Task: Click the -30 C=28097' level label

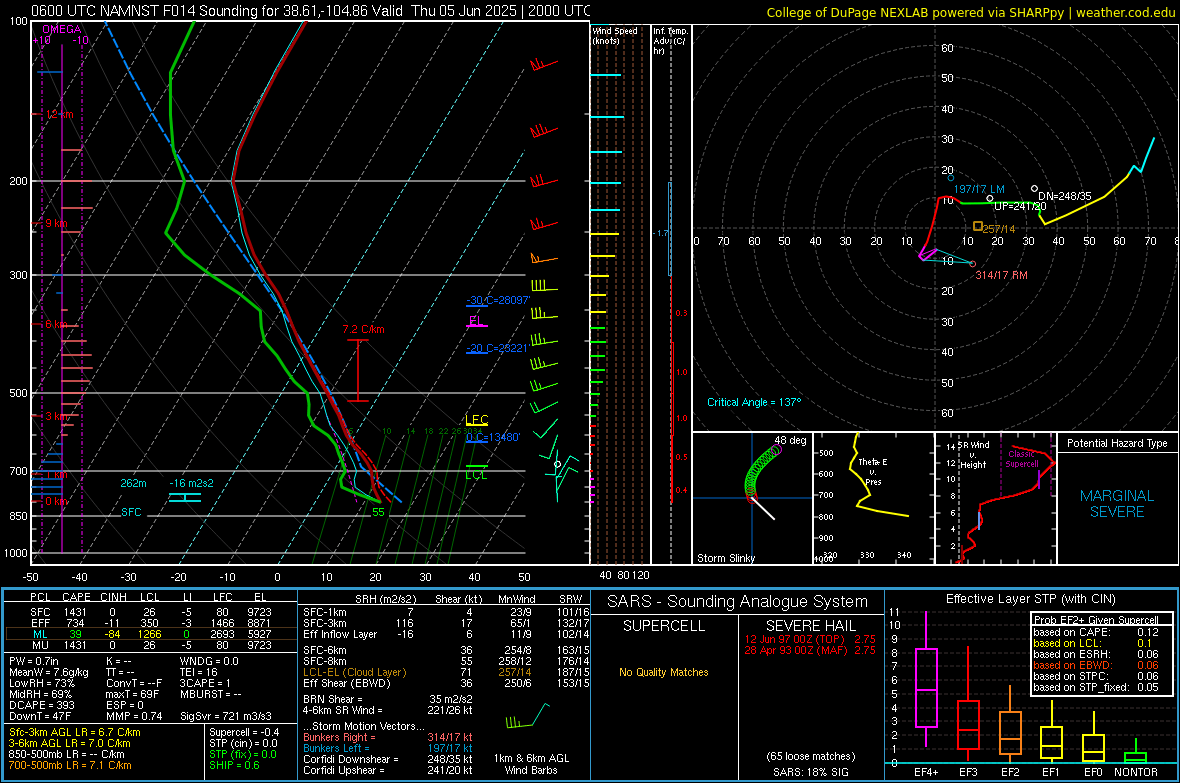Action: [x=498, y=300]
